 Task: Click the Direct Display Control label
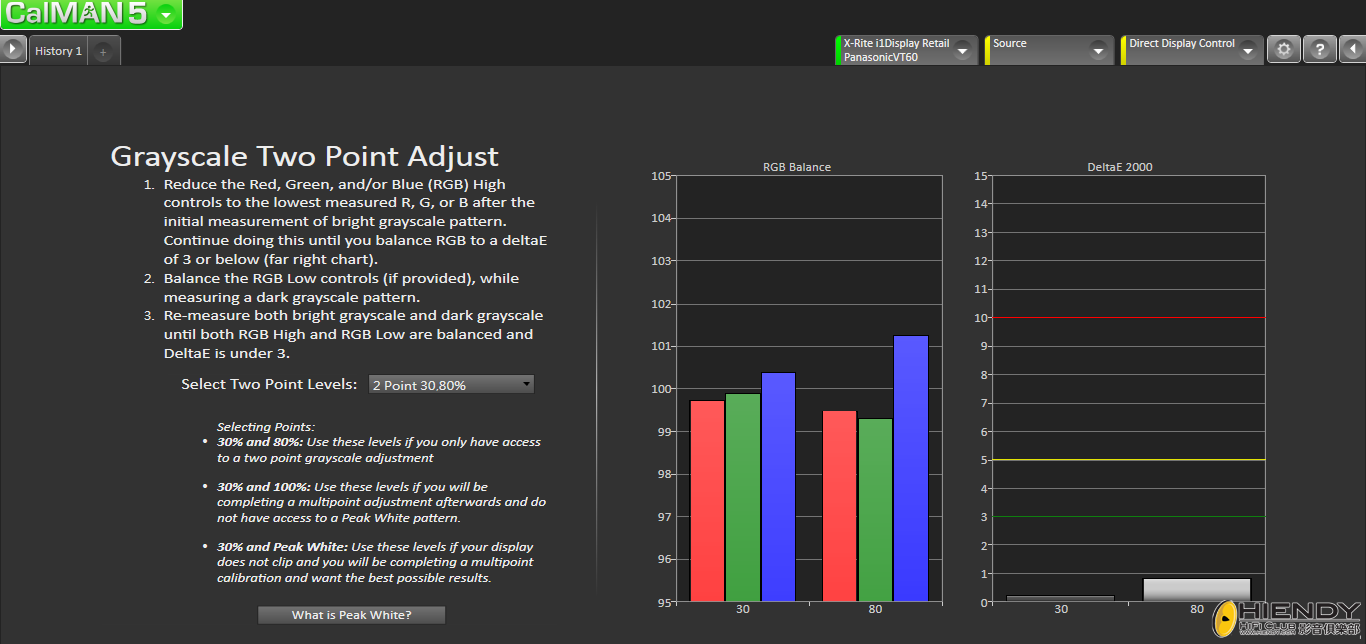1181,44
